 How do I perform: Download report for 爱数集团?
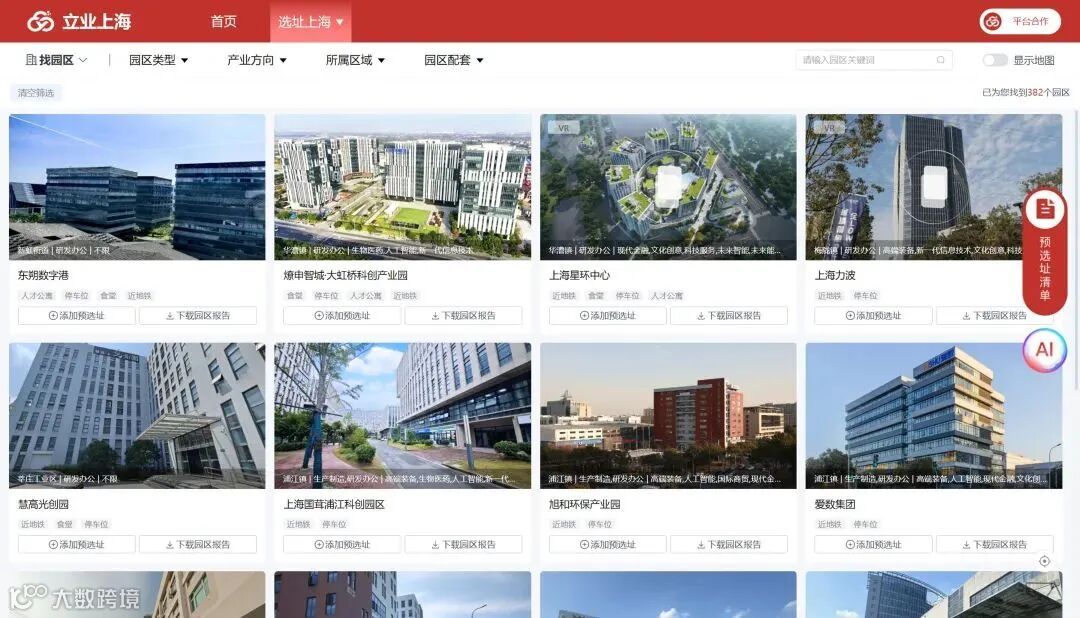(994, 544)
